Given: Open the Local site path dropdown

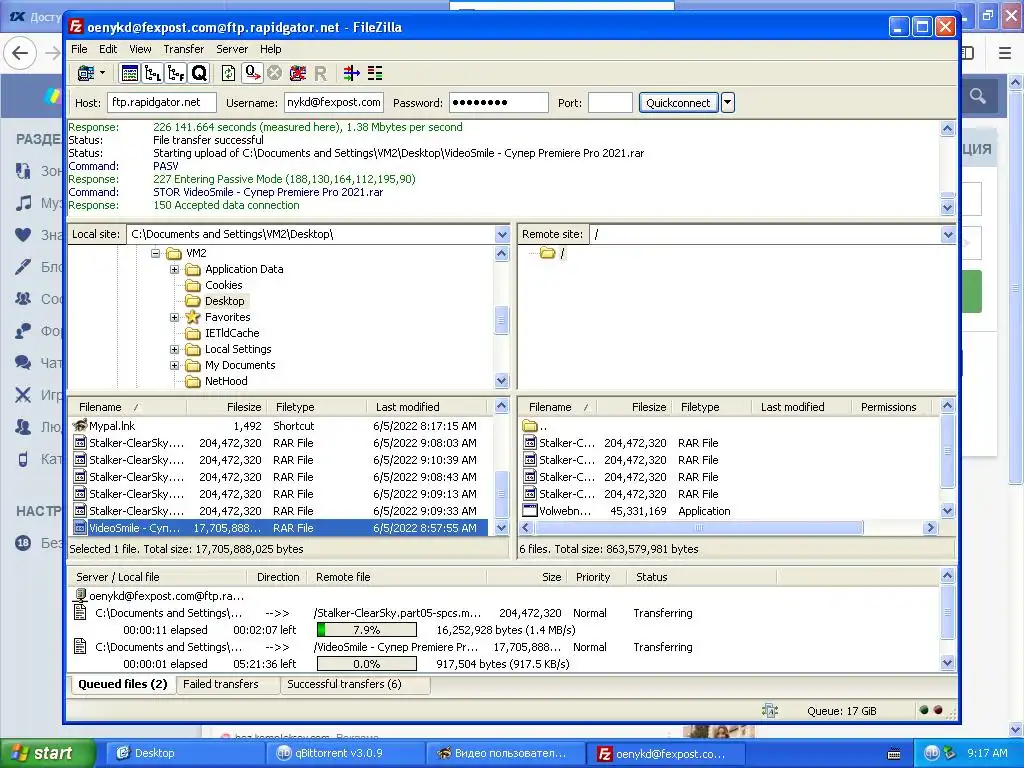Looking at the screenshot, I should [x=502, y=234].
